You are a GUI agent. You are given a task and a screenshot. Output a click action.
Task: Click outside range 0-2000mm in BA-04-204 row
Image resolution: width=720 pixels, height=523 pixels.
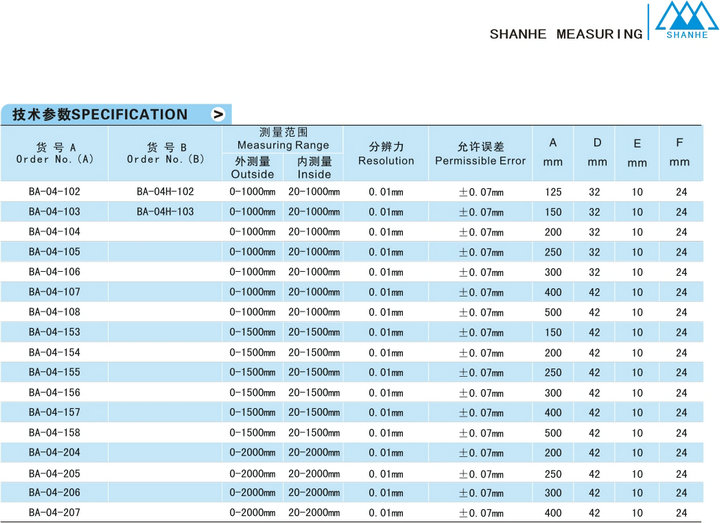click(253, 453)
